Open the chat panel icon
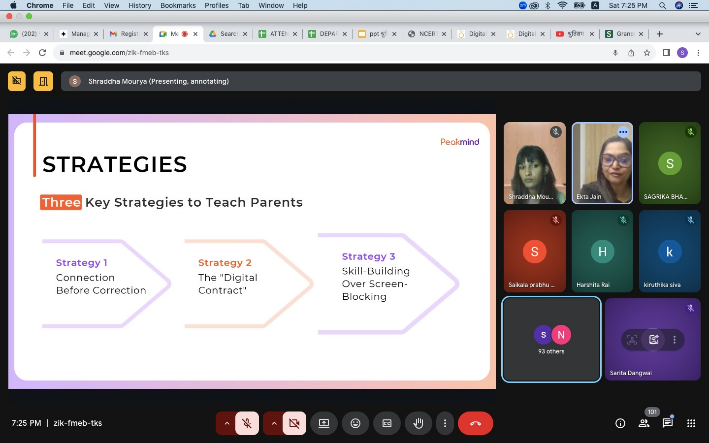The image size is (709, 443). click(x=668, y=423)
